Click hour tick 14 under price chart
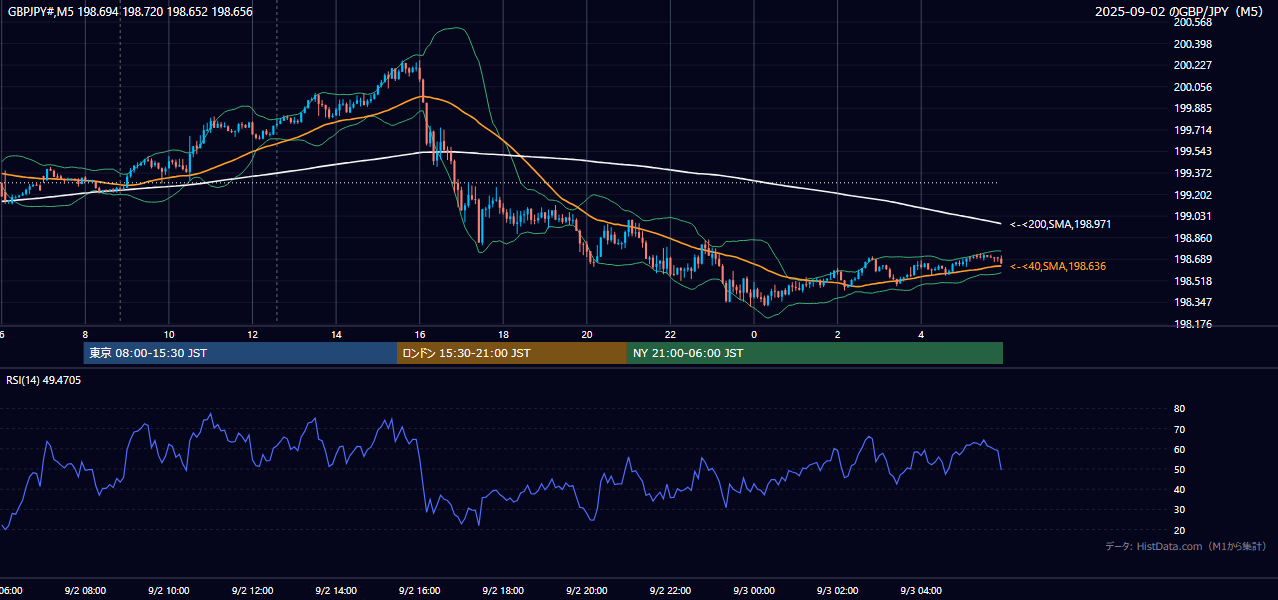 [x=336, y=334]
